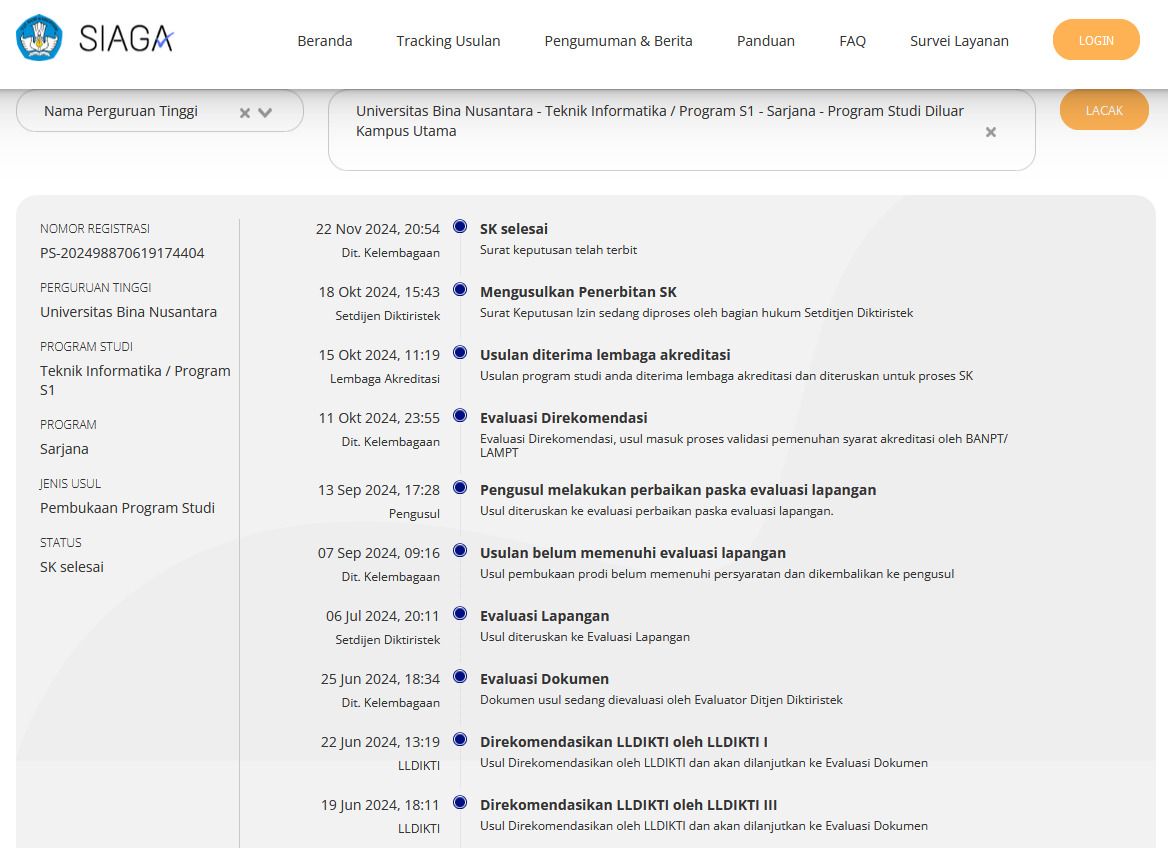Clear the Universitas Bina Nusantara program selection

[x=991, y=132]
